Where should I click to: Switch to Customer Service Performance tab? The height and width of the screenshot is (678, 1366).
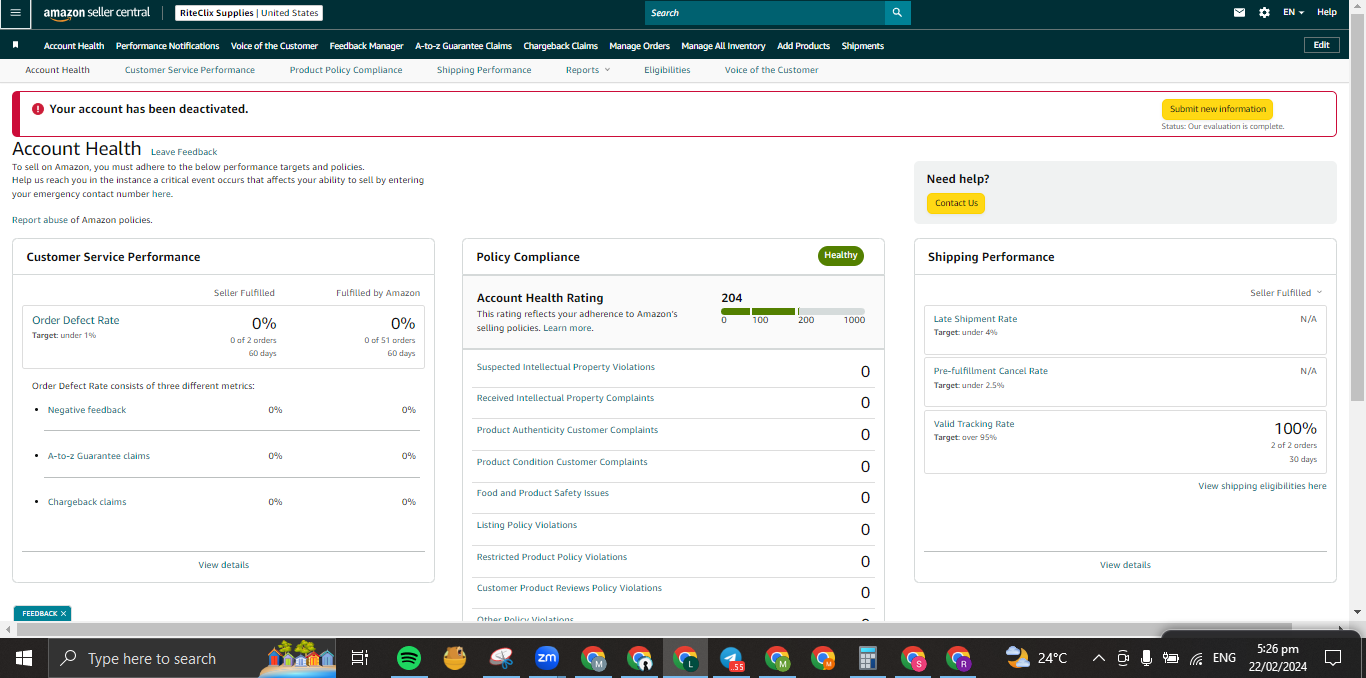click(190, 70)
